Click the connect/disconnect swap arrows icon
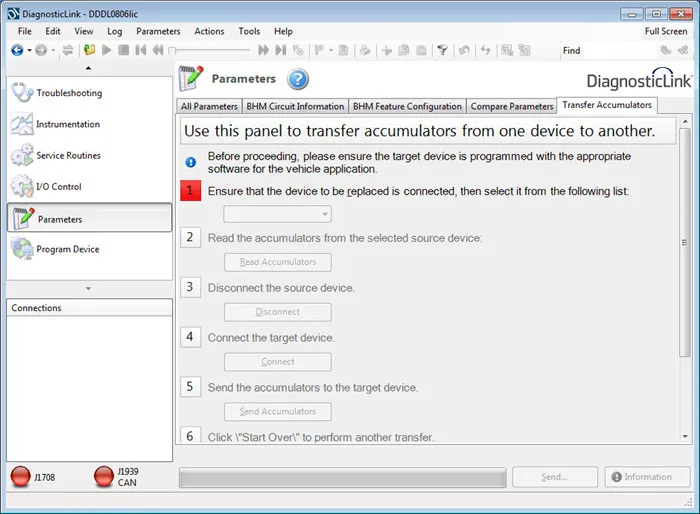Viewport: 700px width, 514px height. [x=67, y=50]
